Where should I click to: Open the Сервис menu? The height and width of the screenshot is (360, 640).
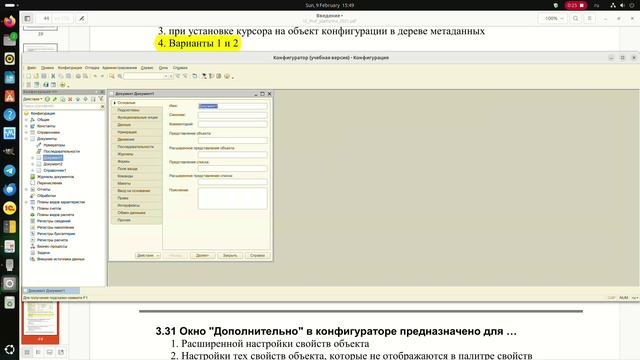(x=147, y=68)
